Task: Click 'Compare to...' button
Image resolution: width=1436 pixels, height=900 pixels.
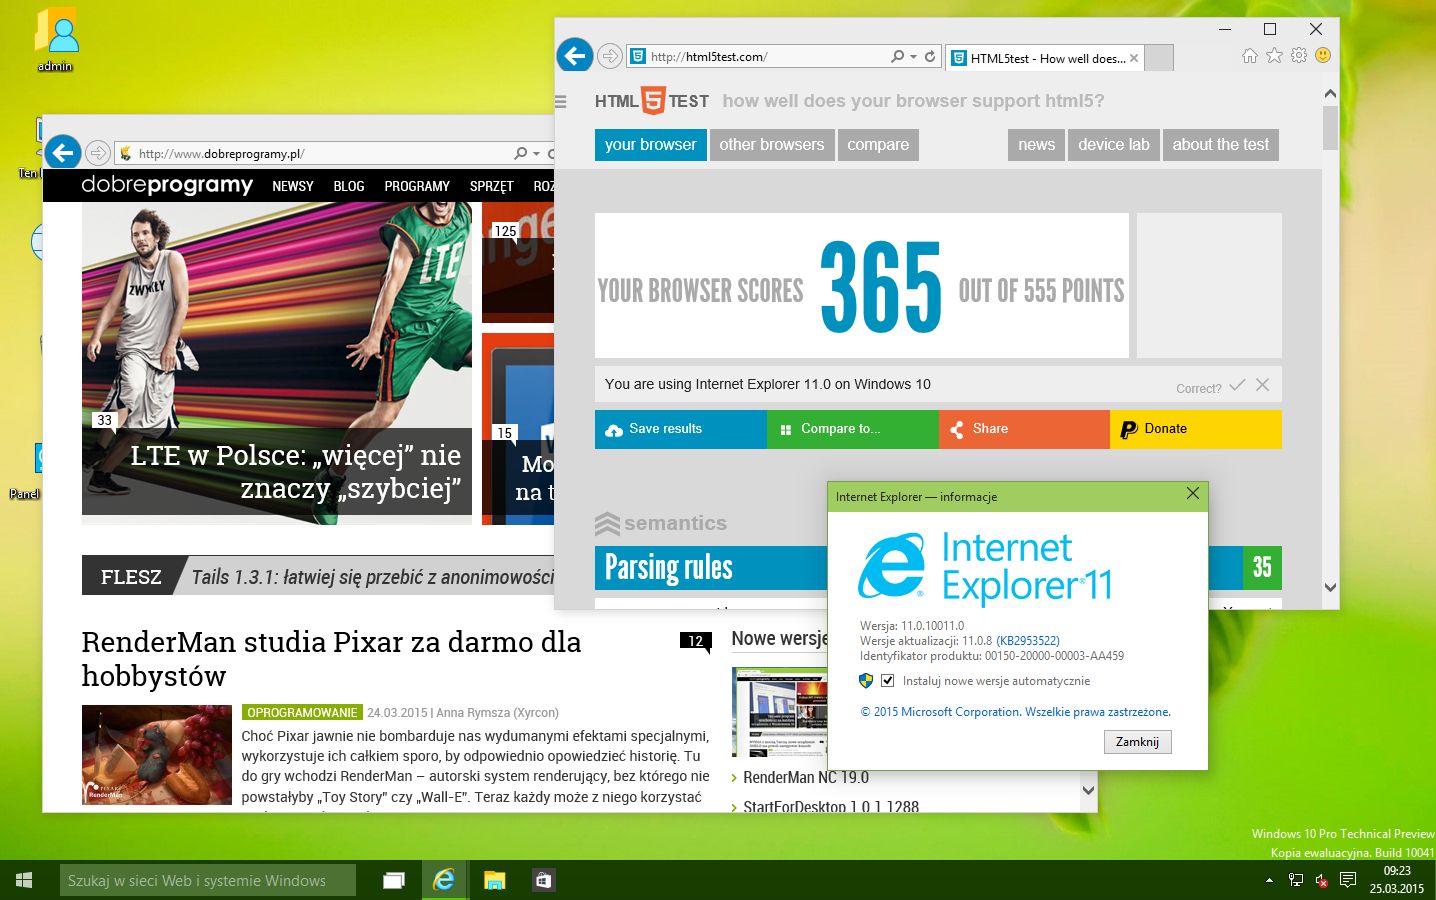Action: click(x=852, y=429)
